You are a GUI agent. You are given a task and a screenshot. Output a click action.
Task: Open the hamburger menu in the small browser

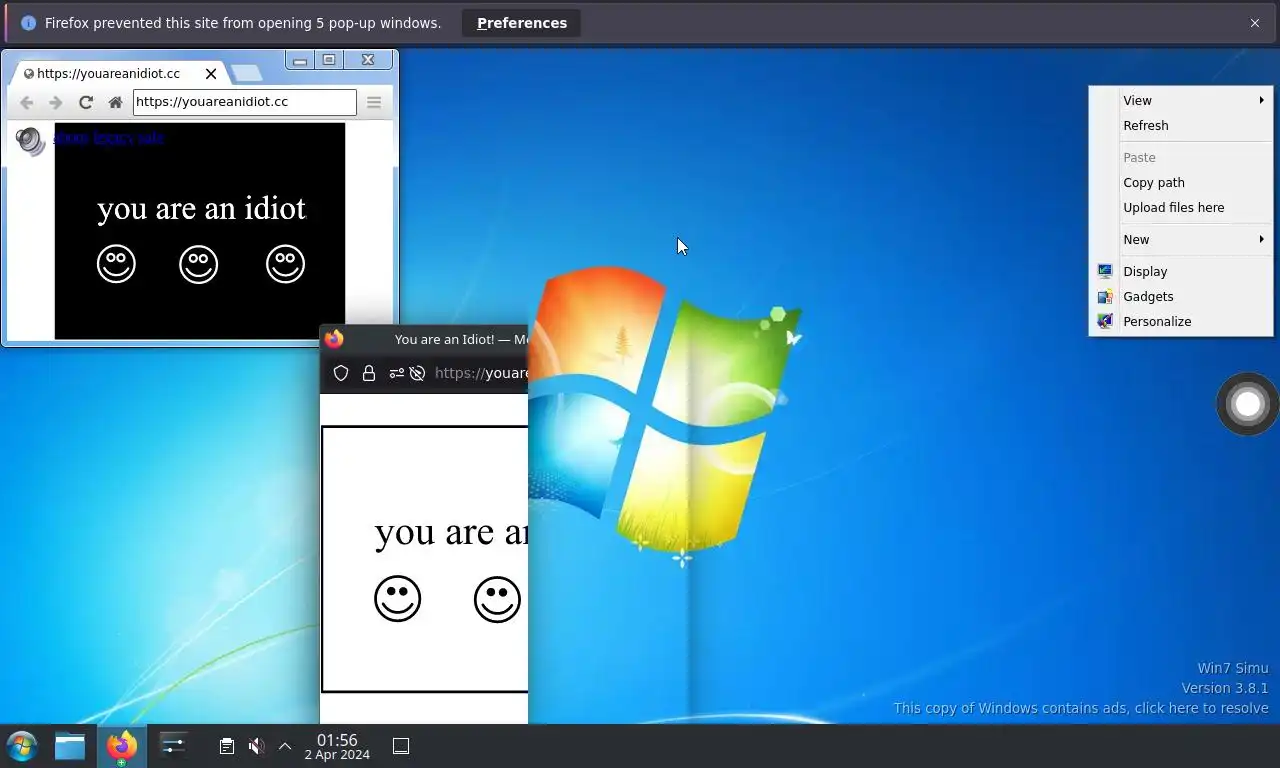(374, 102)
